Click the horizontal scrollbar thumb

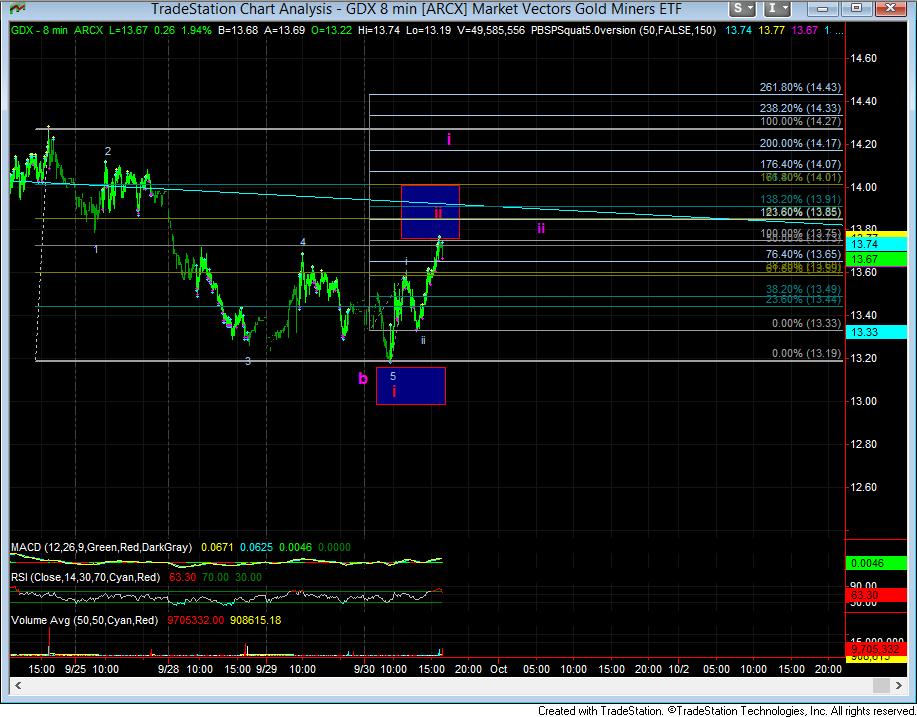click(x=880, y=685)
